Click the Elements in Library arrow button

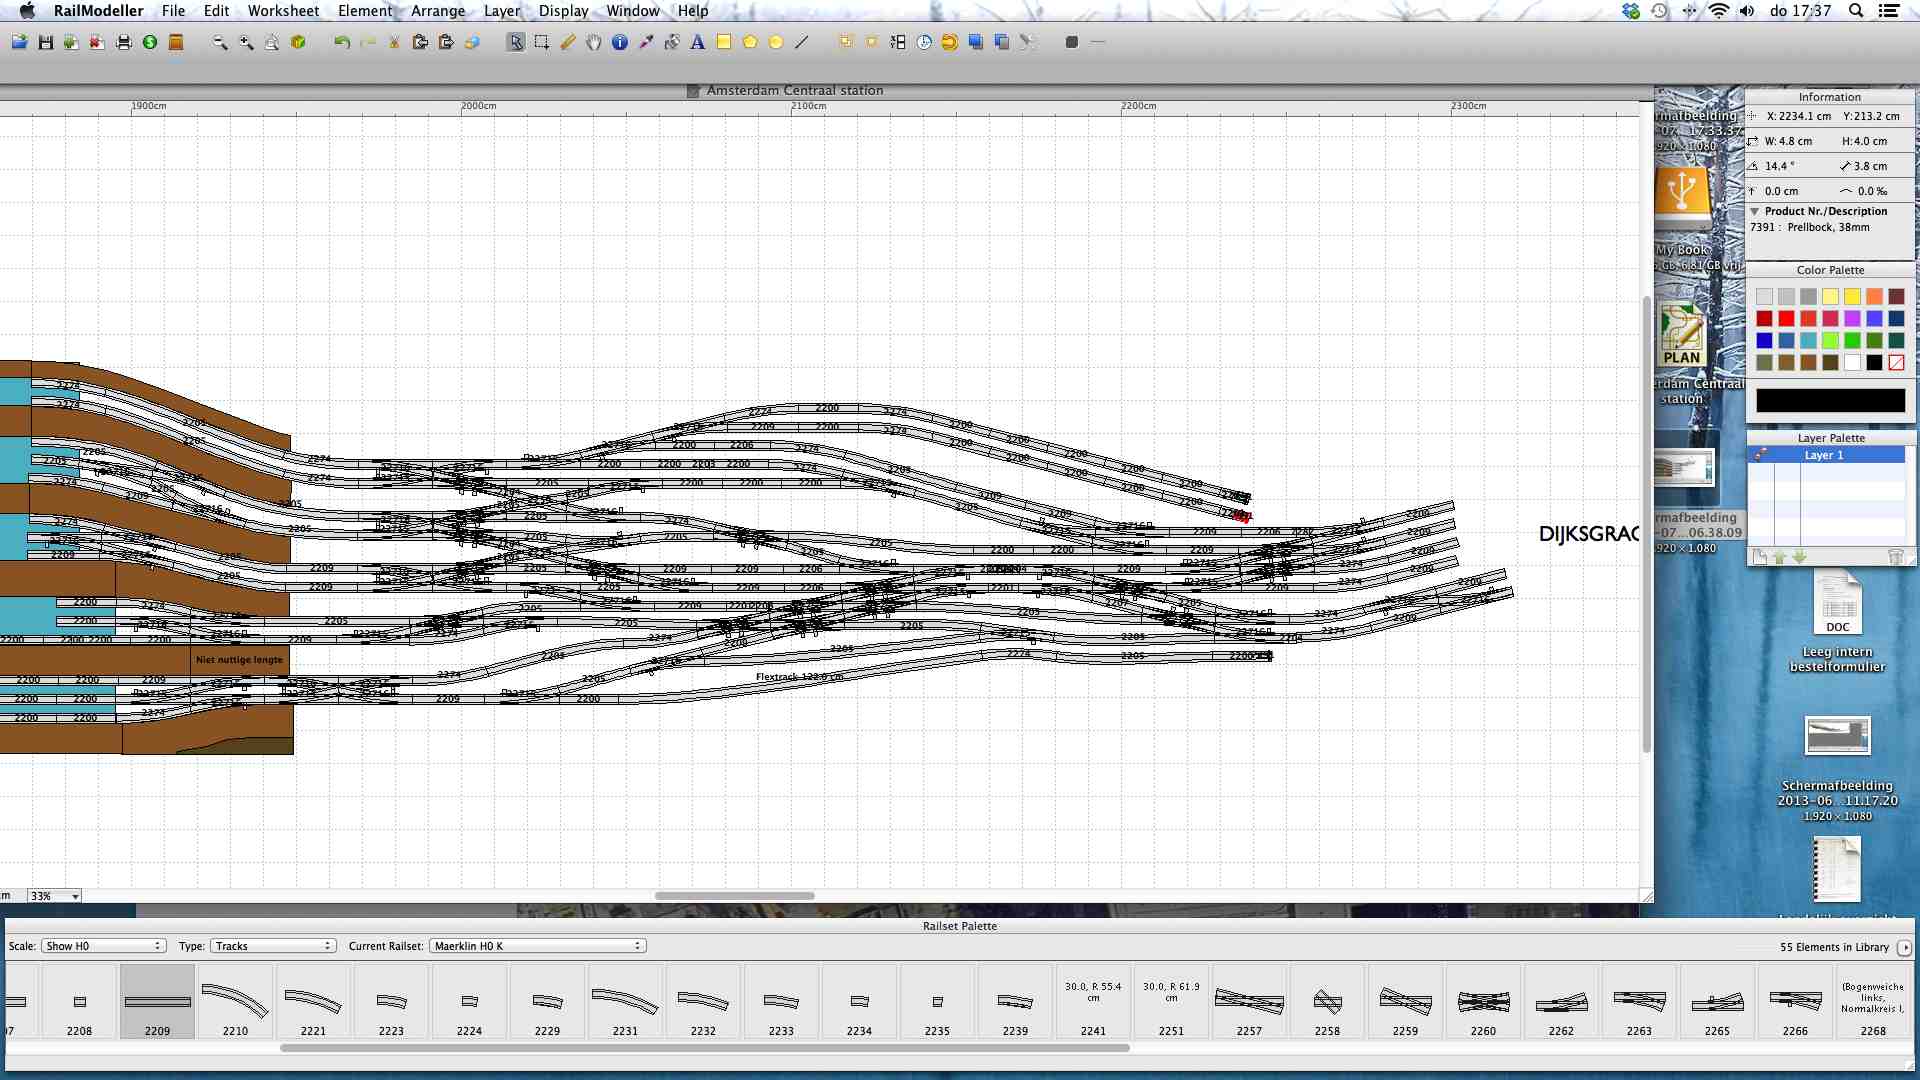point(1904,947)
